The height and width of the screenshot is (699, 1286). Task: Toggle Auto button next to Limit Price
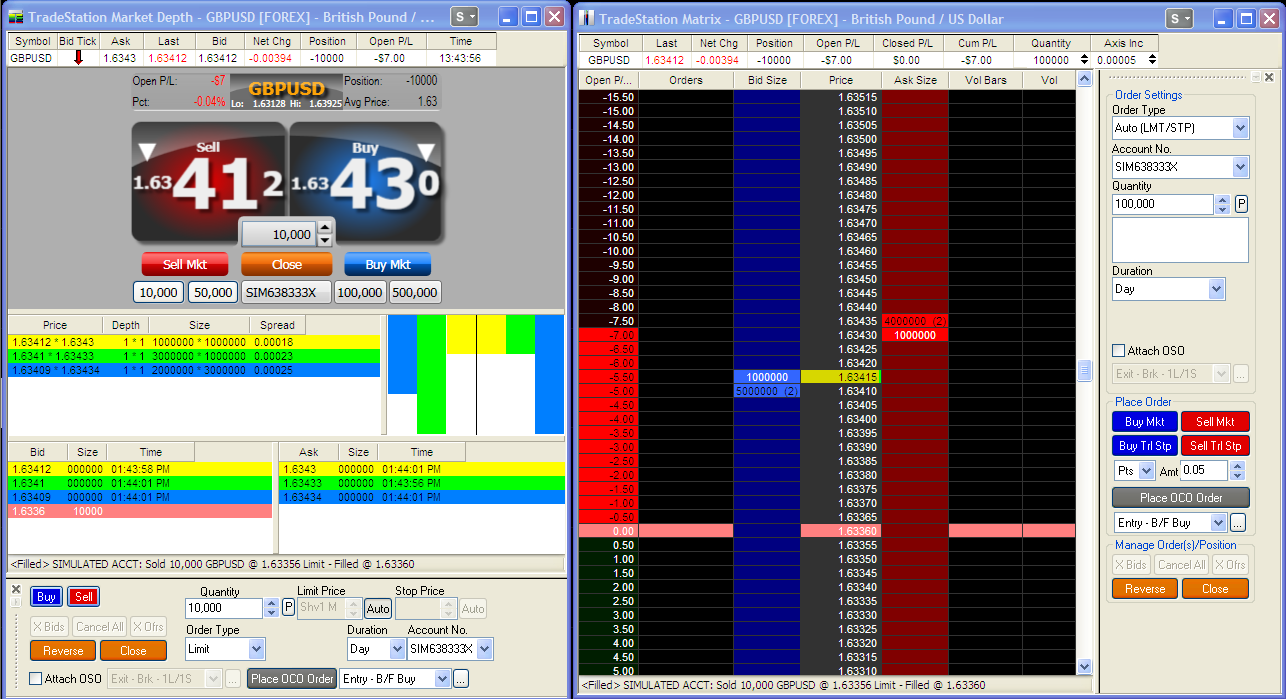(x=378, y=608)
